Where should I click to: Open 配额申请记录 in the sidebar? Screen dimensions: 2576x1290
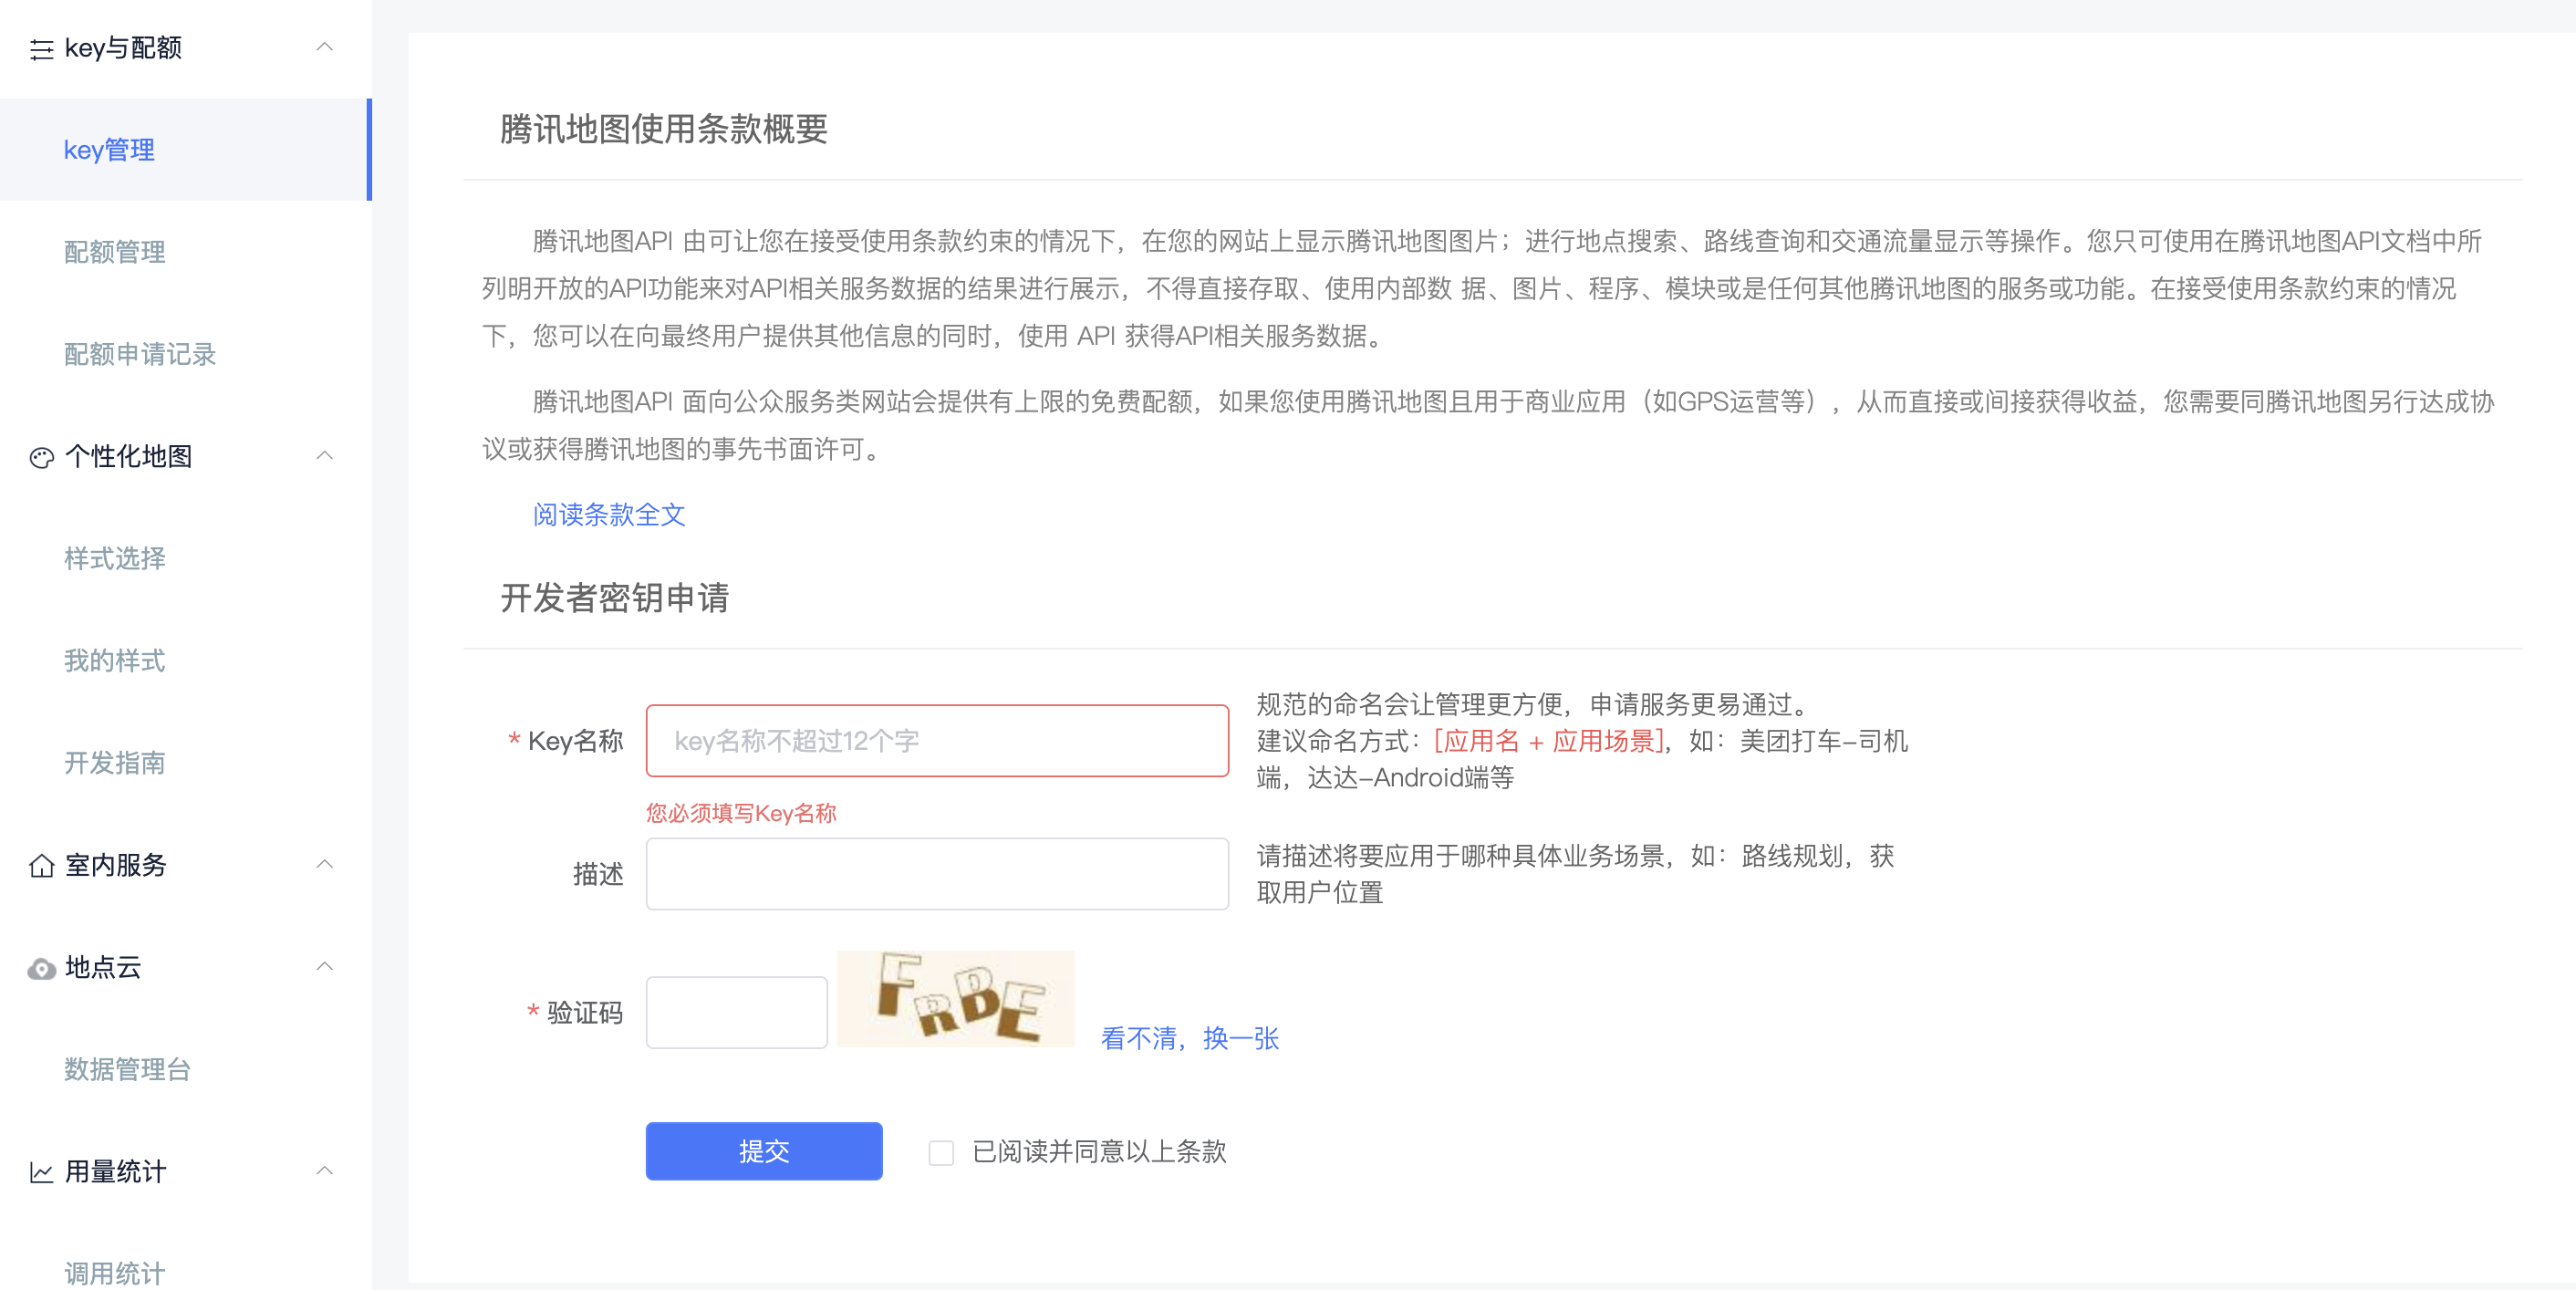tap(140, 354)
